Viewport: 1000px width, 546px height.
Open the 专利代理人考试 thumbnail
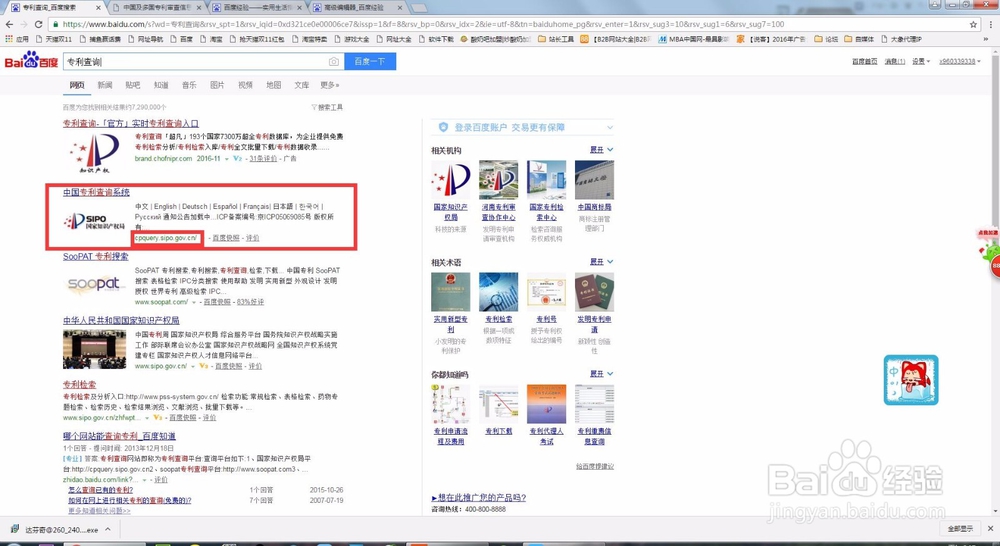547,404
